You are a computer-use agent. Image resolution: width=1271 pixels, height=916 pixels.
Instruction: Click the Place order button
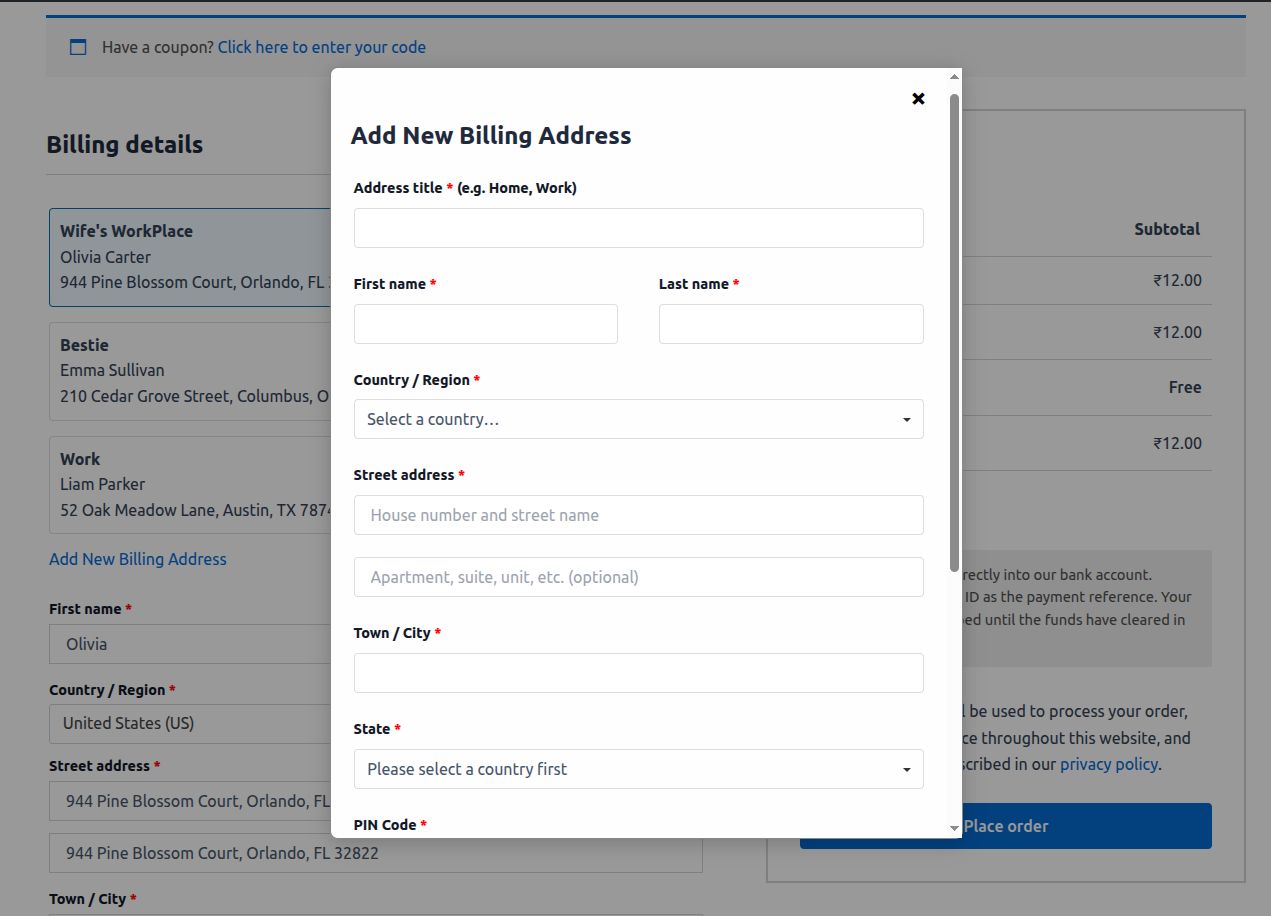(x=1006, y=825)
